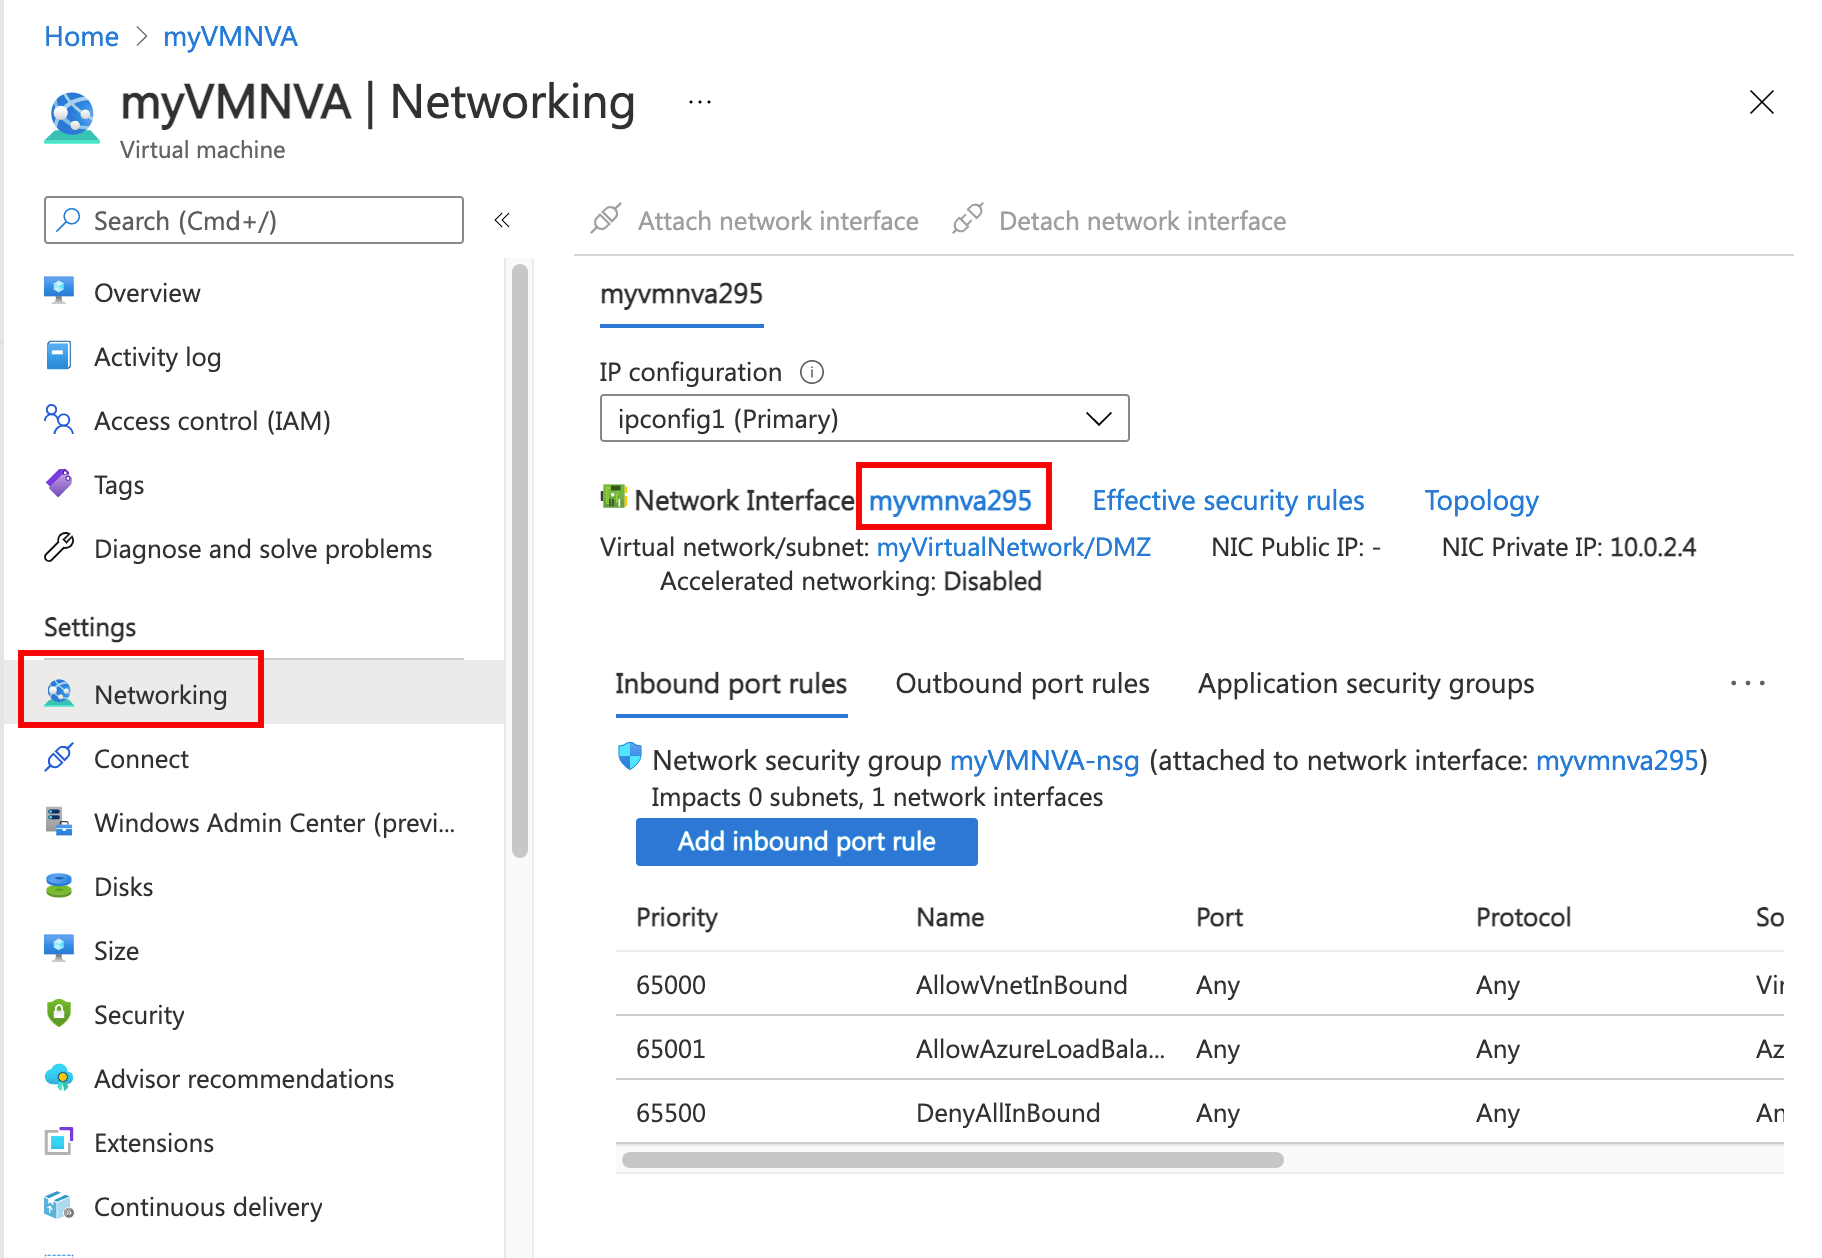This screenshot has height=1258, width=1822.
Task: Open myVirtualNetwork/DMZ subnet link
Action: (1013, 547)
